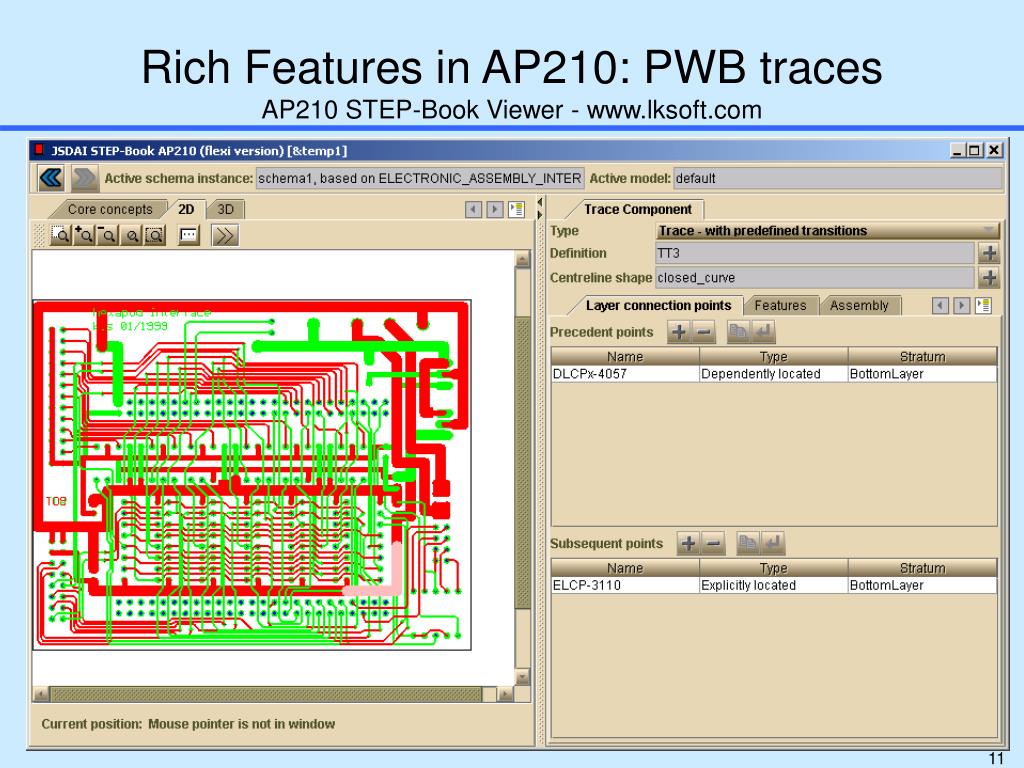
Task: Switch to the Assembly tab
Action: 859,306
